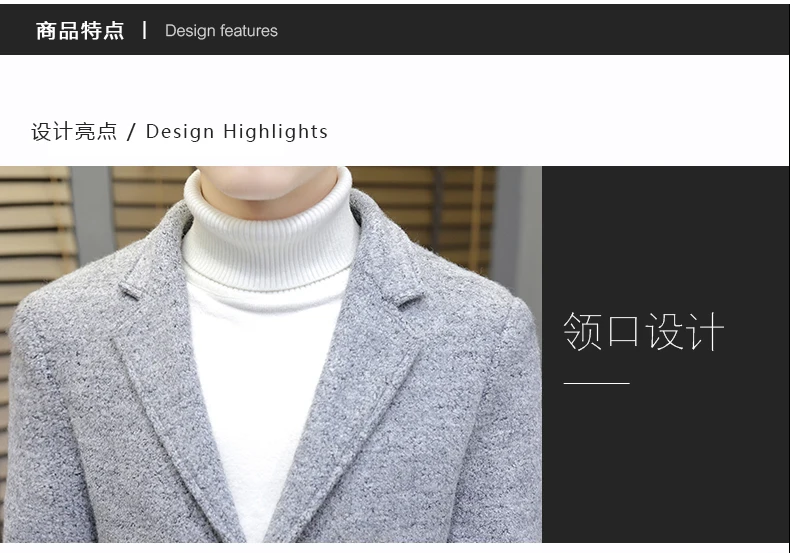Screen dimensions: 790x553
Task: Click the 领口设计 caption text
Action: pos(643,331)
